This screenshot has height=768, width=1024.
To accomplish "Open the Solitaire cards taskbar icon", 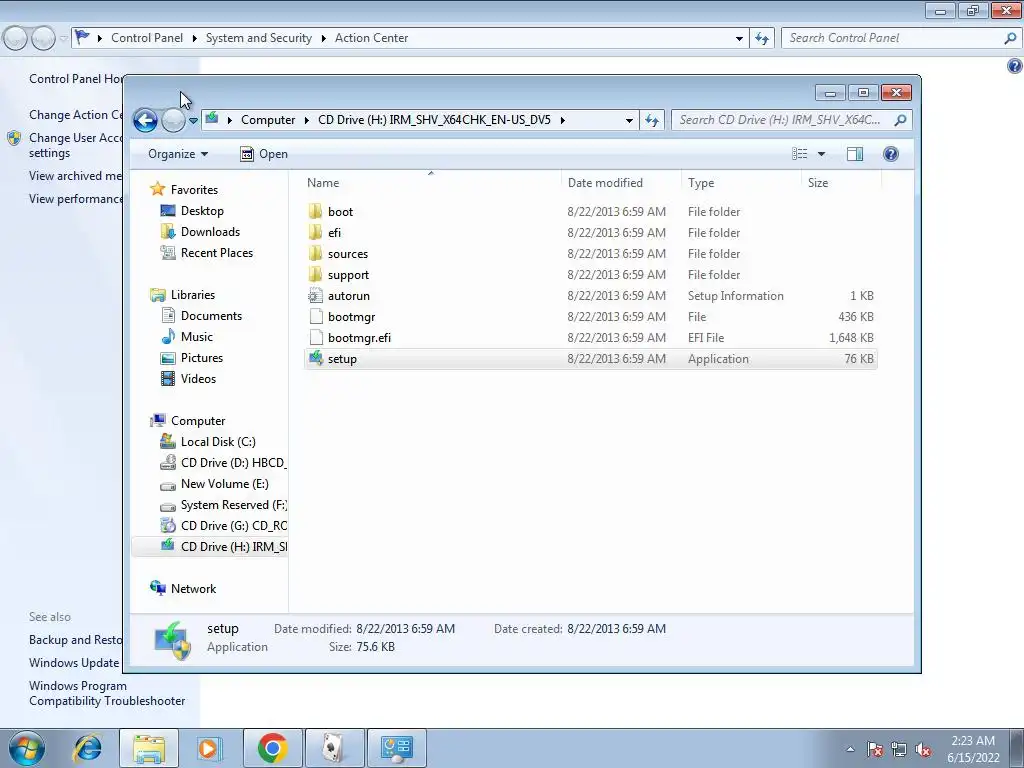I will (334, 748).
